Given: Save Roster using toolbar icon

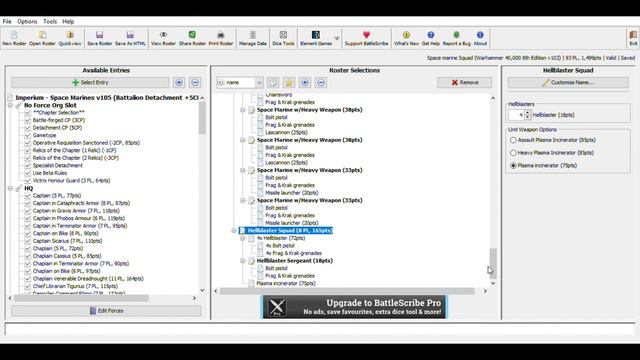Looking at the screenshot, I should (100, 38).
